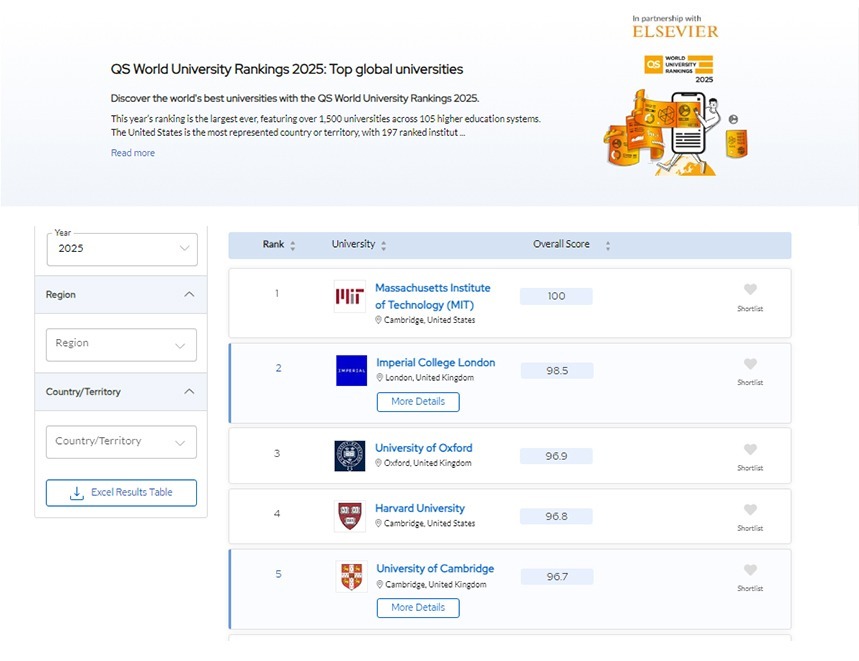Viewport: 859px width, 661px height.
Task: Open Harvard University link
Action: (420, 508)
